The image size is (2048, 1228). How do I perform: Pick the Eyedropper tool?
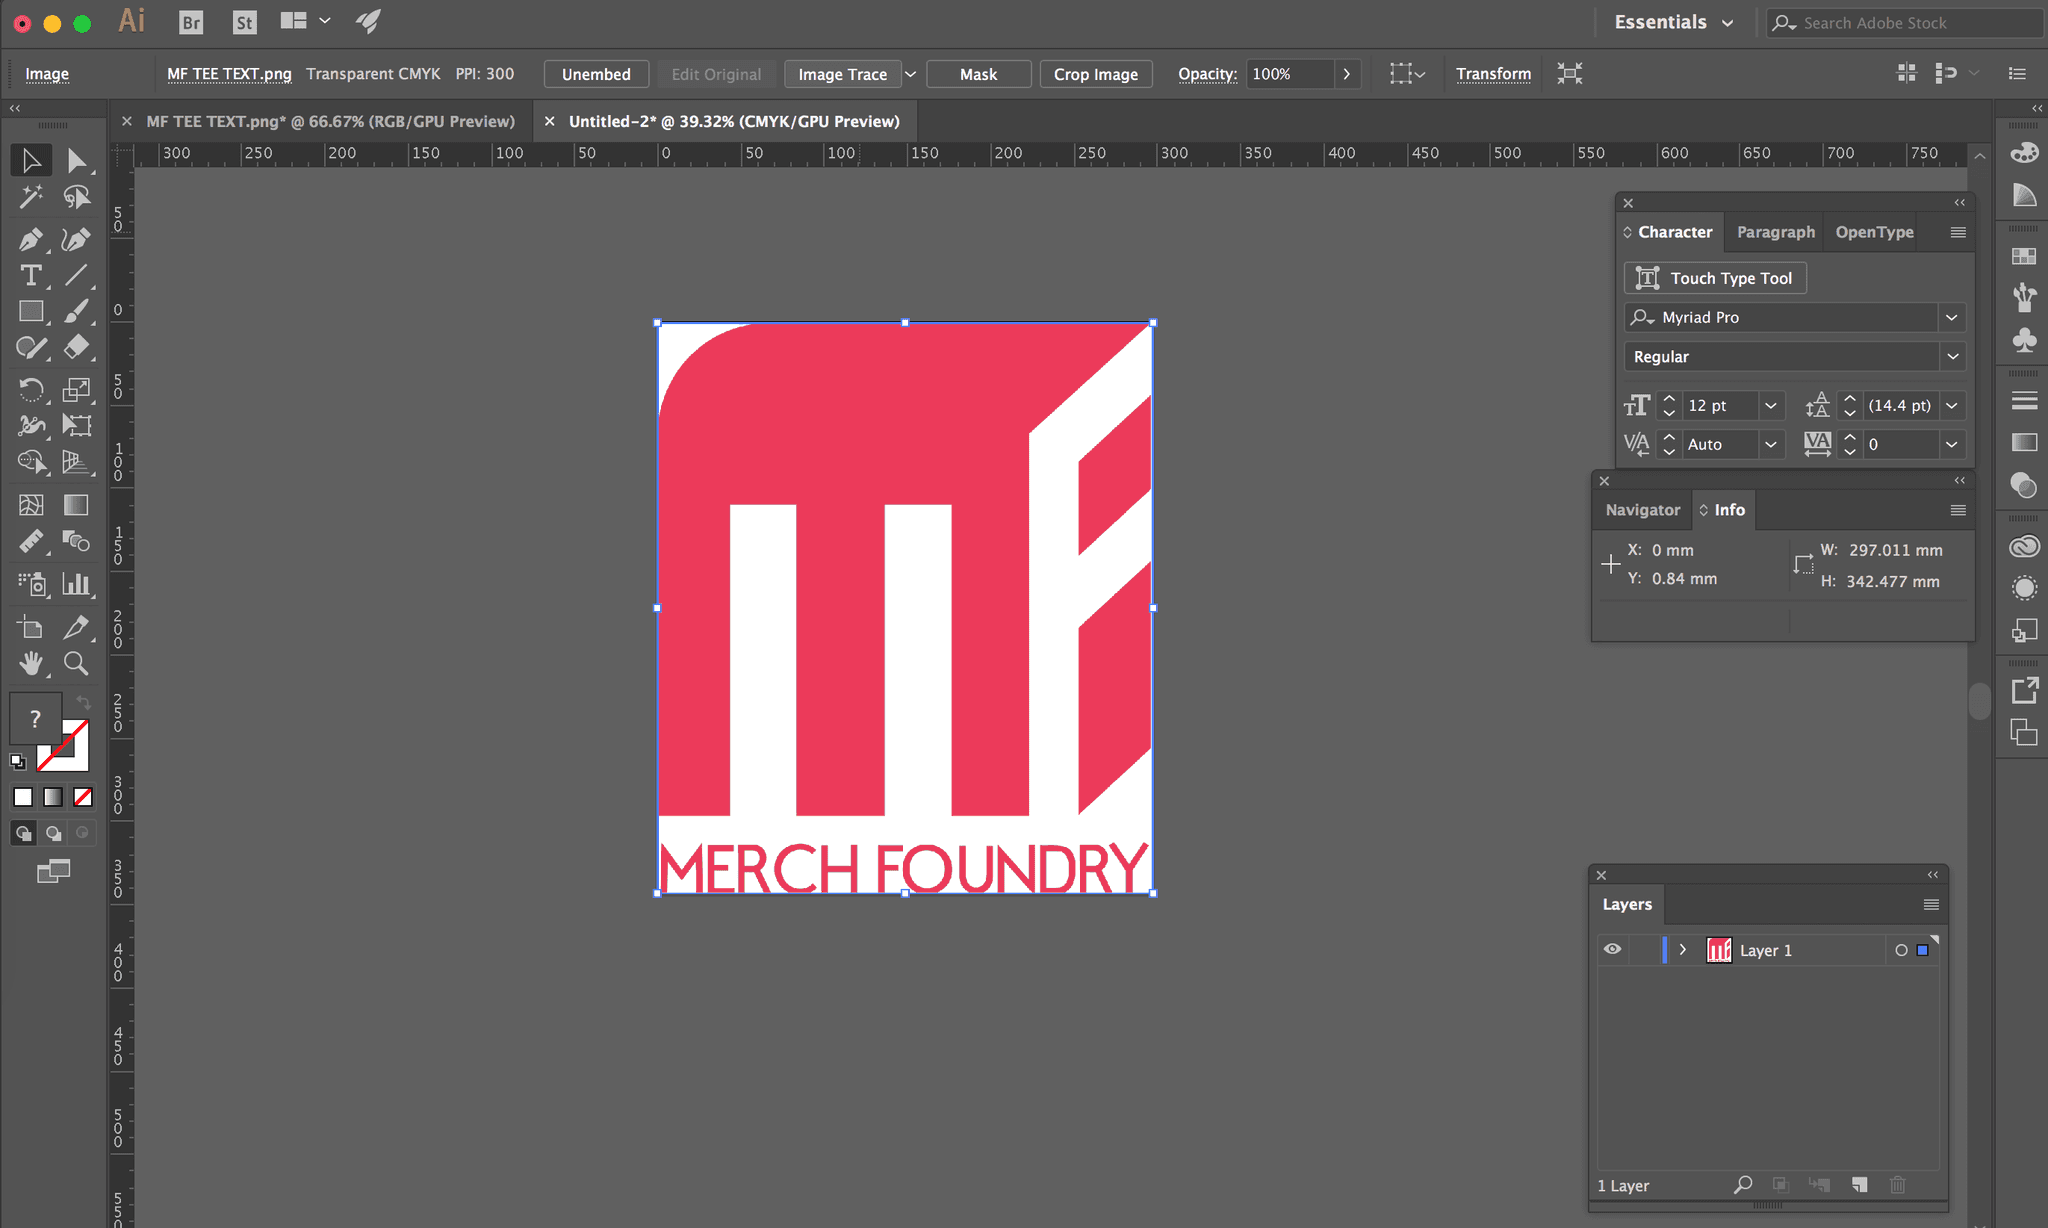(76, 627)
